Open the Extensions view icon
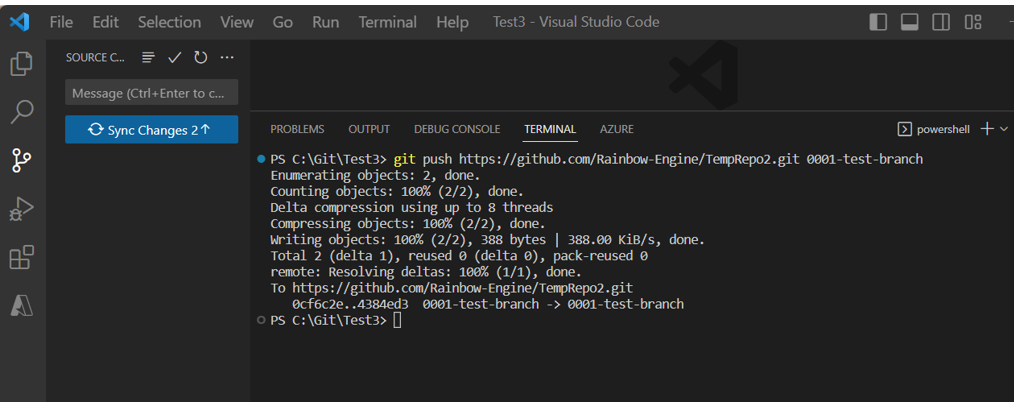 point(21,257)
